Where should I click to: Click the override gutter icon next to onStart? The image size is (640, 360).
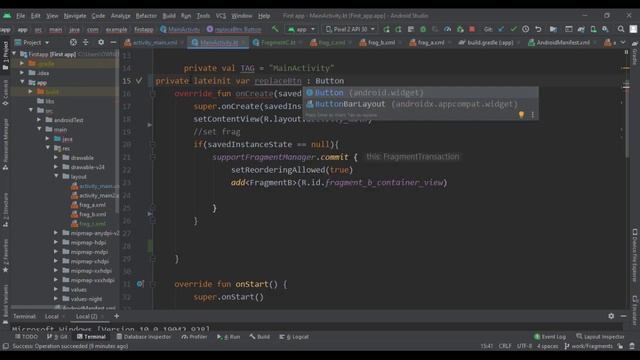point(140,284)
